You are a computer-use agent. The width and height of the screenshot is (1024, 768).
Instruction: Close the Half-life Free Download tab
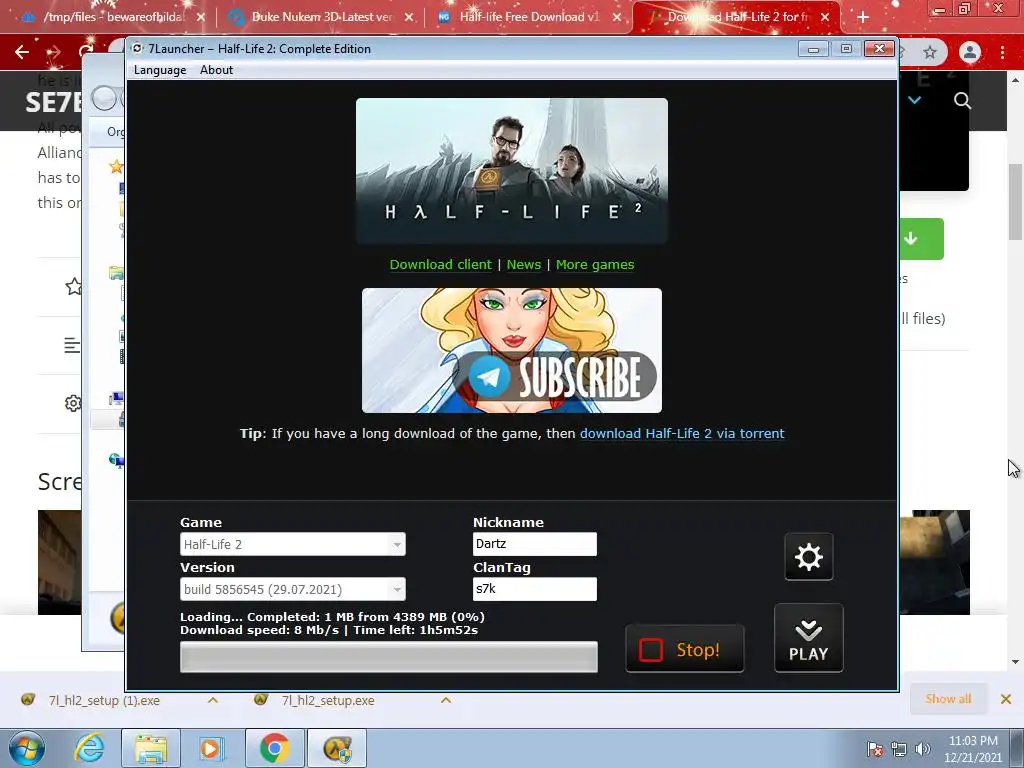pyautogui.click(x=616, y=17)
